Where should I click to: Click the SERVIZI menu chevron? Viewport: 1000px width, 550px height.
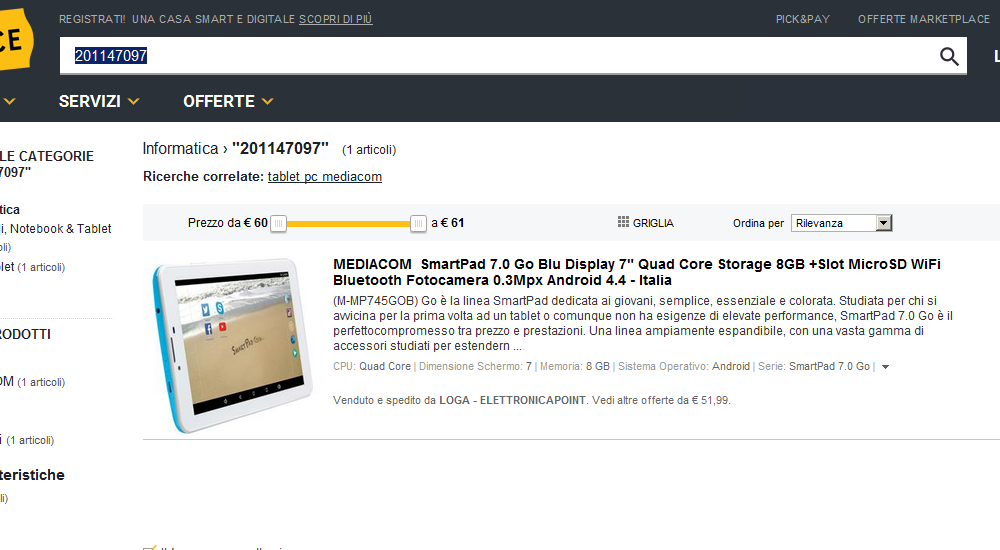click(x=133, y=101)
